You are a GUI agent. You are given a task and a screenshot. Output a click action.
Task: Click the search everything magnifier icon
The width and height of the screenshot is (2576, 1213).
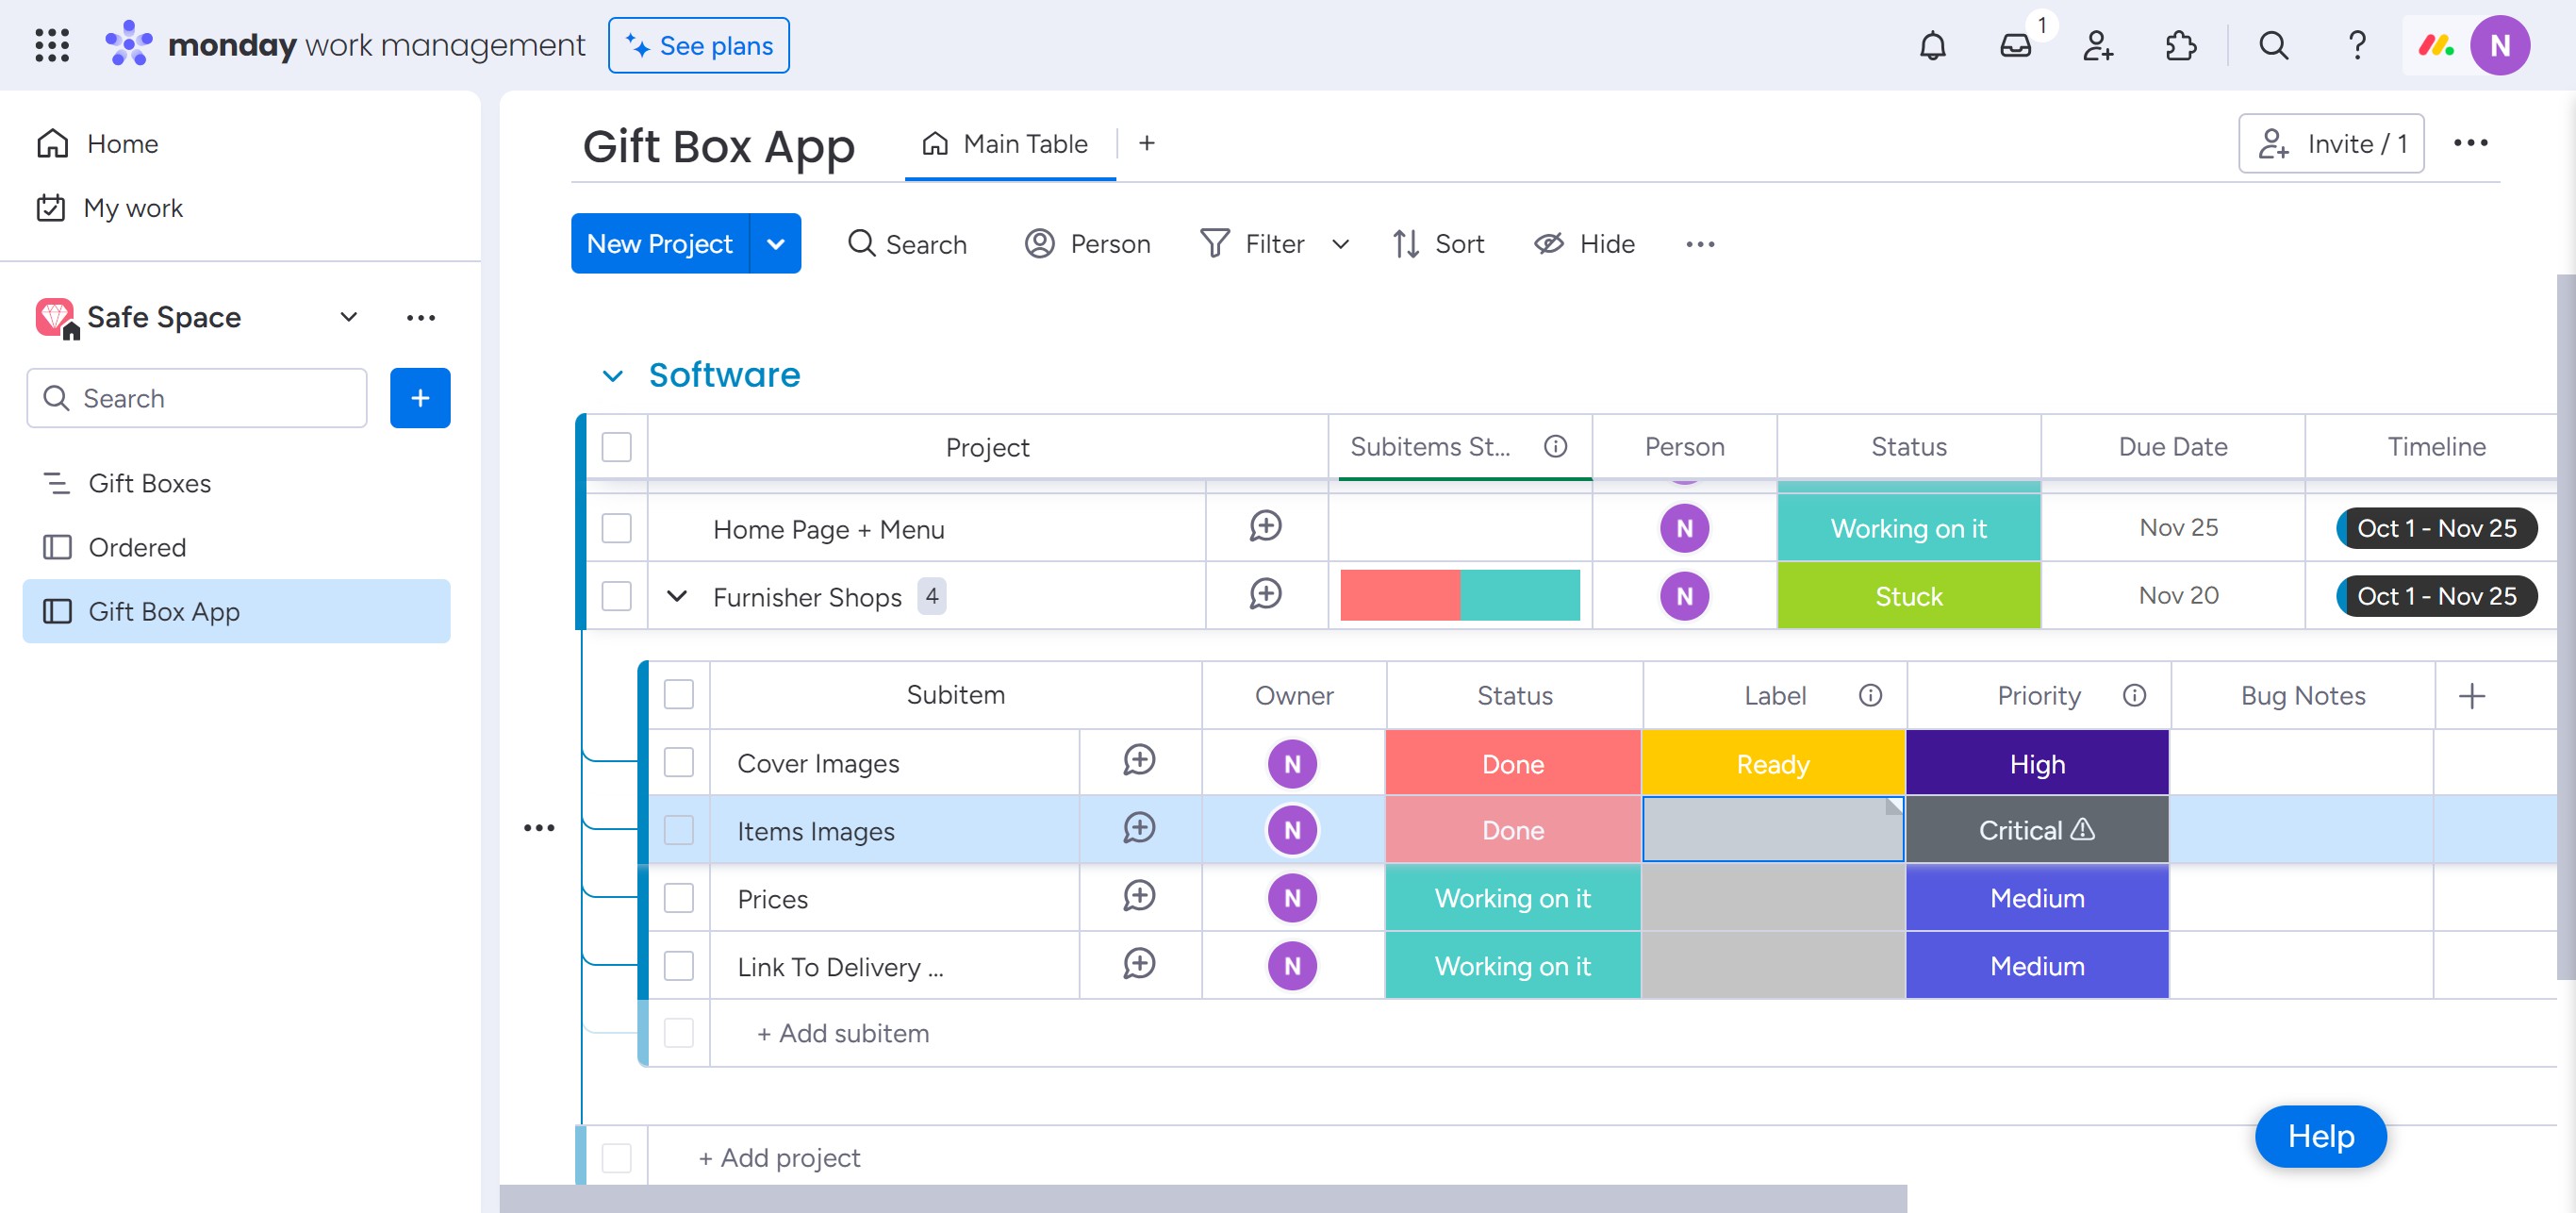tap(2273, 46)
